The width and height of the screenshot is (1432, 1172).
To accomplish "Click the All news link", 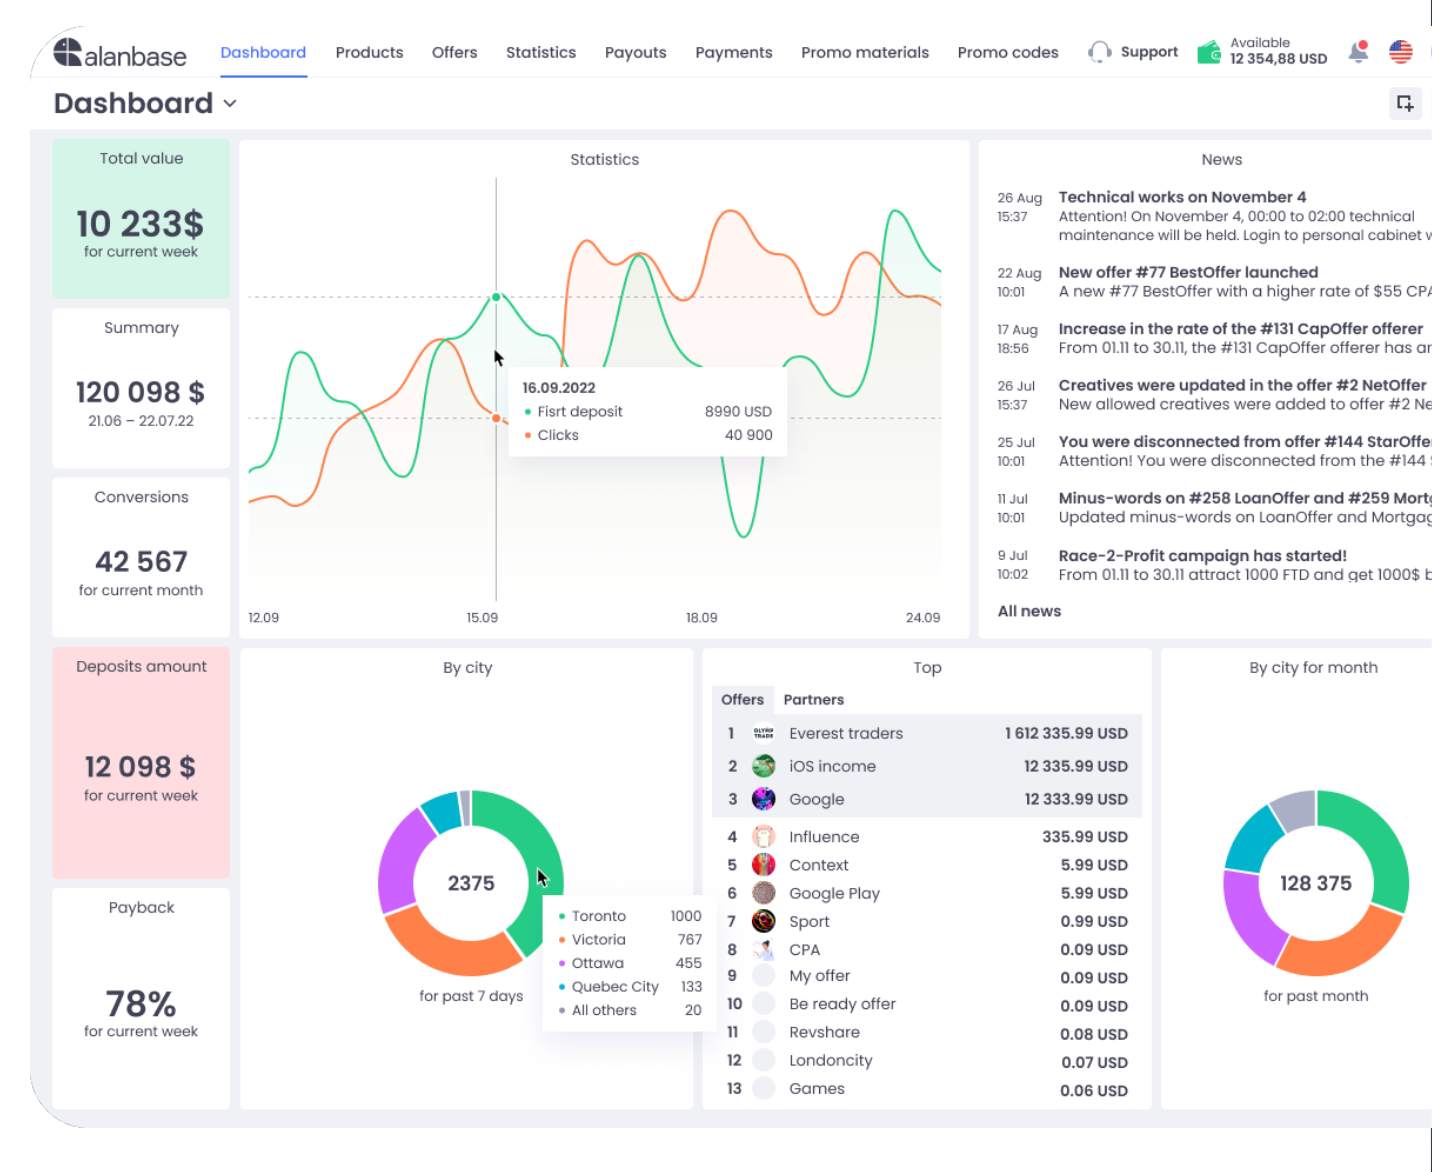I will tap(1029, 611).
